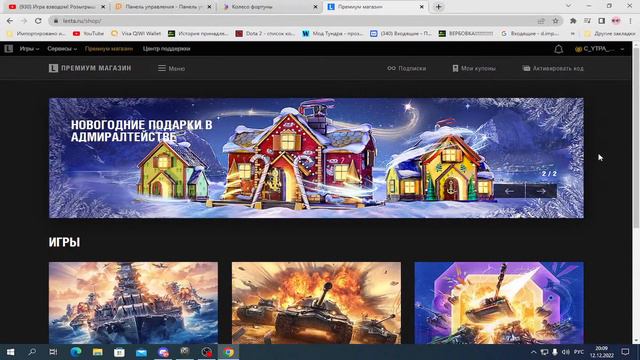640x360 pixels.
Task: Switch to the YouTube Игра tab
Action: click(x=57, y=7)
